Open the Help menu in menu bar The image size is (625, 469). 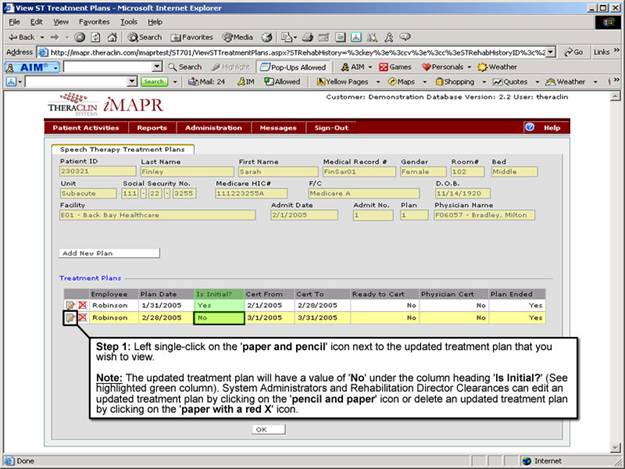[155, 22]
